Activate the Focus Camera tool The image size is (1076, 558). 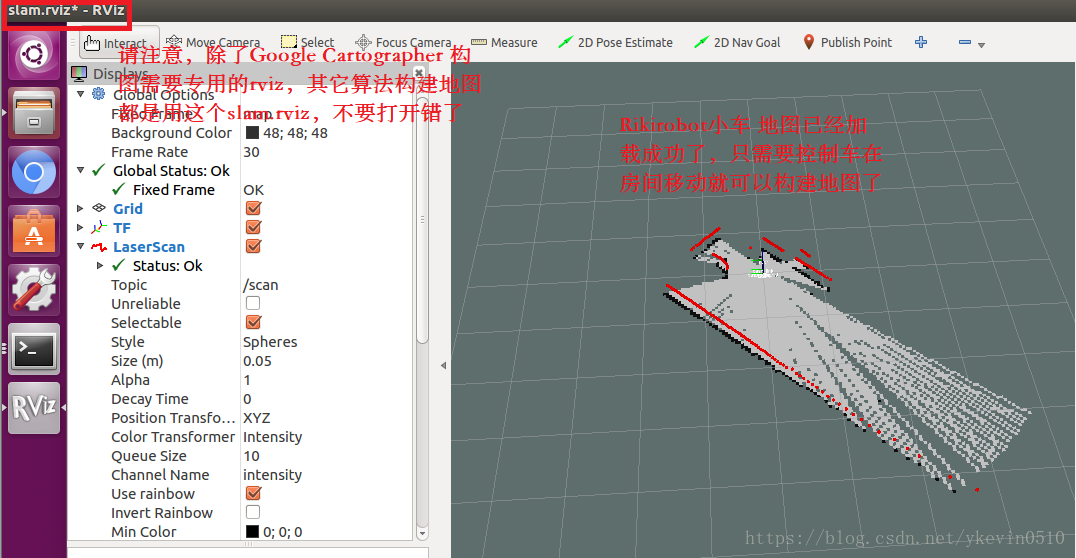[403, 43]
